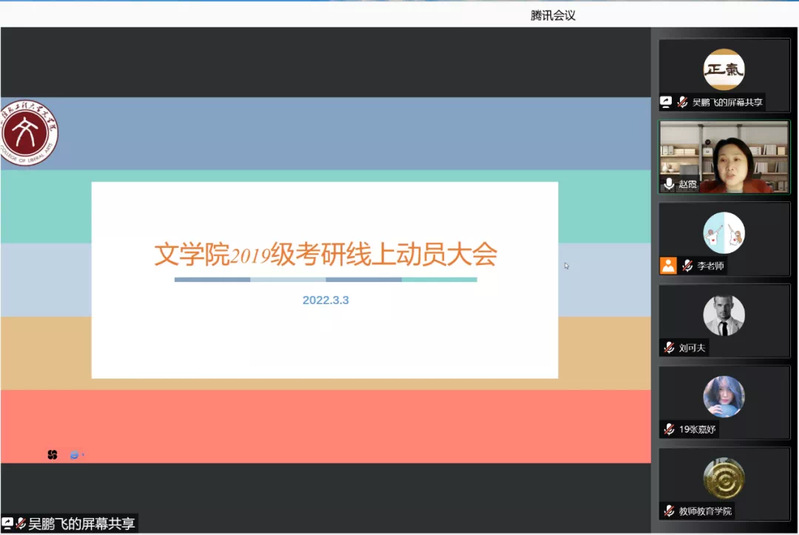This screenshot has width=799, height=535.
Task: Click the small blue icon on the red band
Action: tap(74, 455)
